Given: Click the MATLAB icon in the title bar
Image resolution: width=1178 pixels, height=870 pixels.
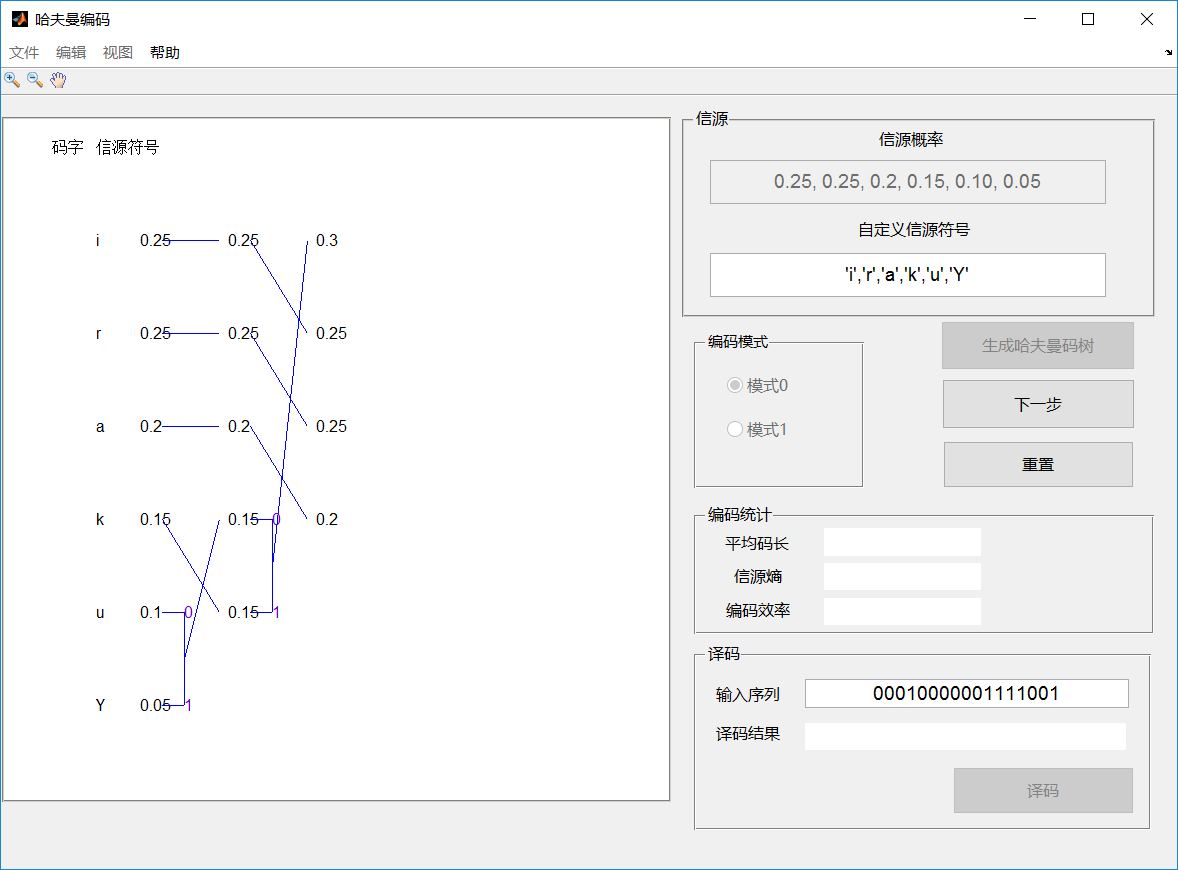Looking at the screenshot, I should (x=19, y=19).
